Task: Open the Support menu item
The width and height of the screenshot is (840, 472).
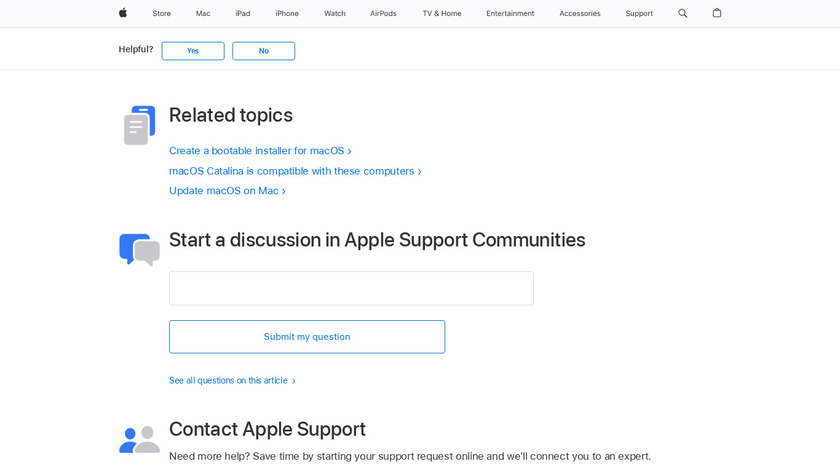Action: click(639, 13)
